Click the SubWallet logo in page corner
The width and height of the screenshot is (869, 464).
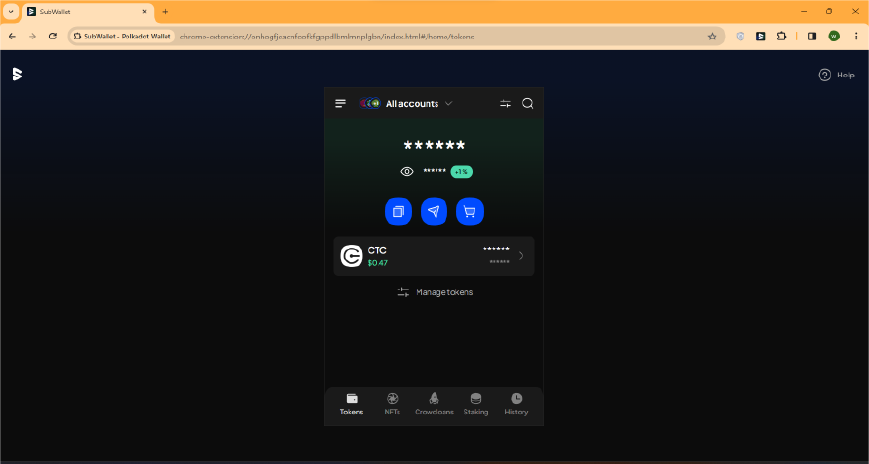[x=17, y=74]
